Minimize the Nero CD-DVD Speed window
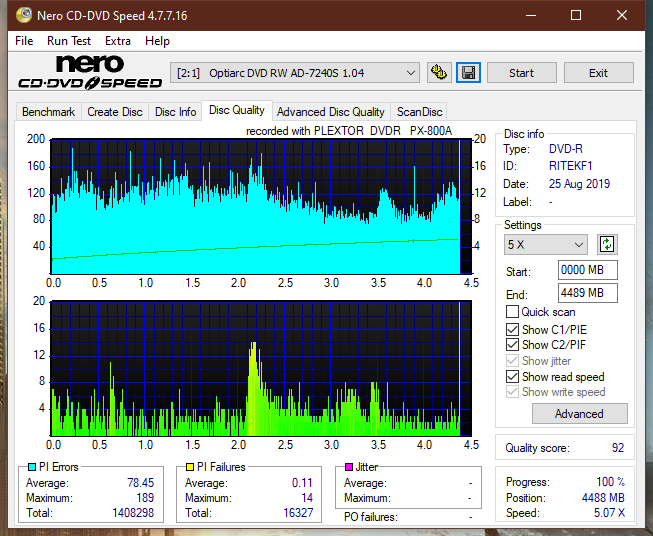This screenshot has width=653, height=536. click(x=531, y=15)
